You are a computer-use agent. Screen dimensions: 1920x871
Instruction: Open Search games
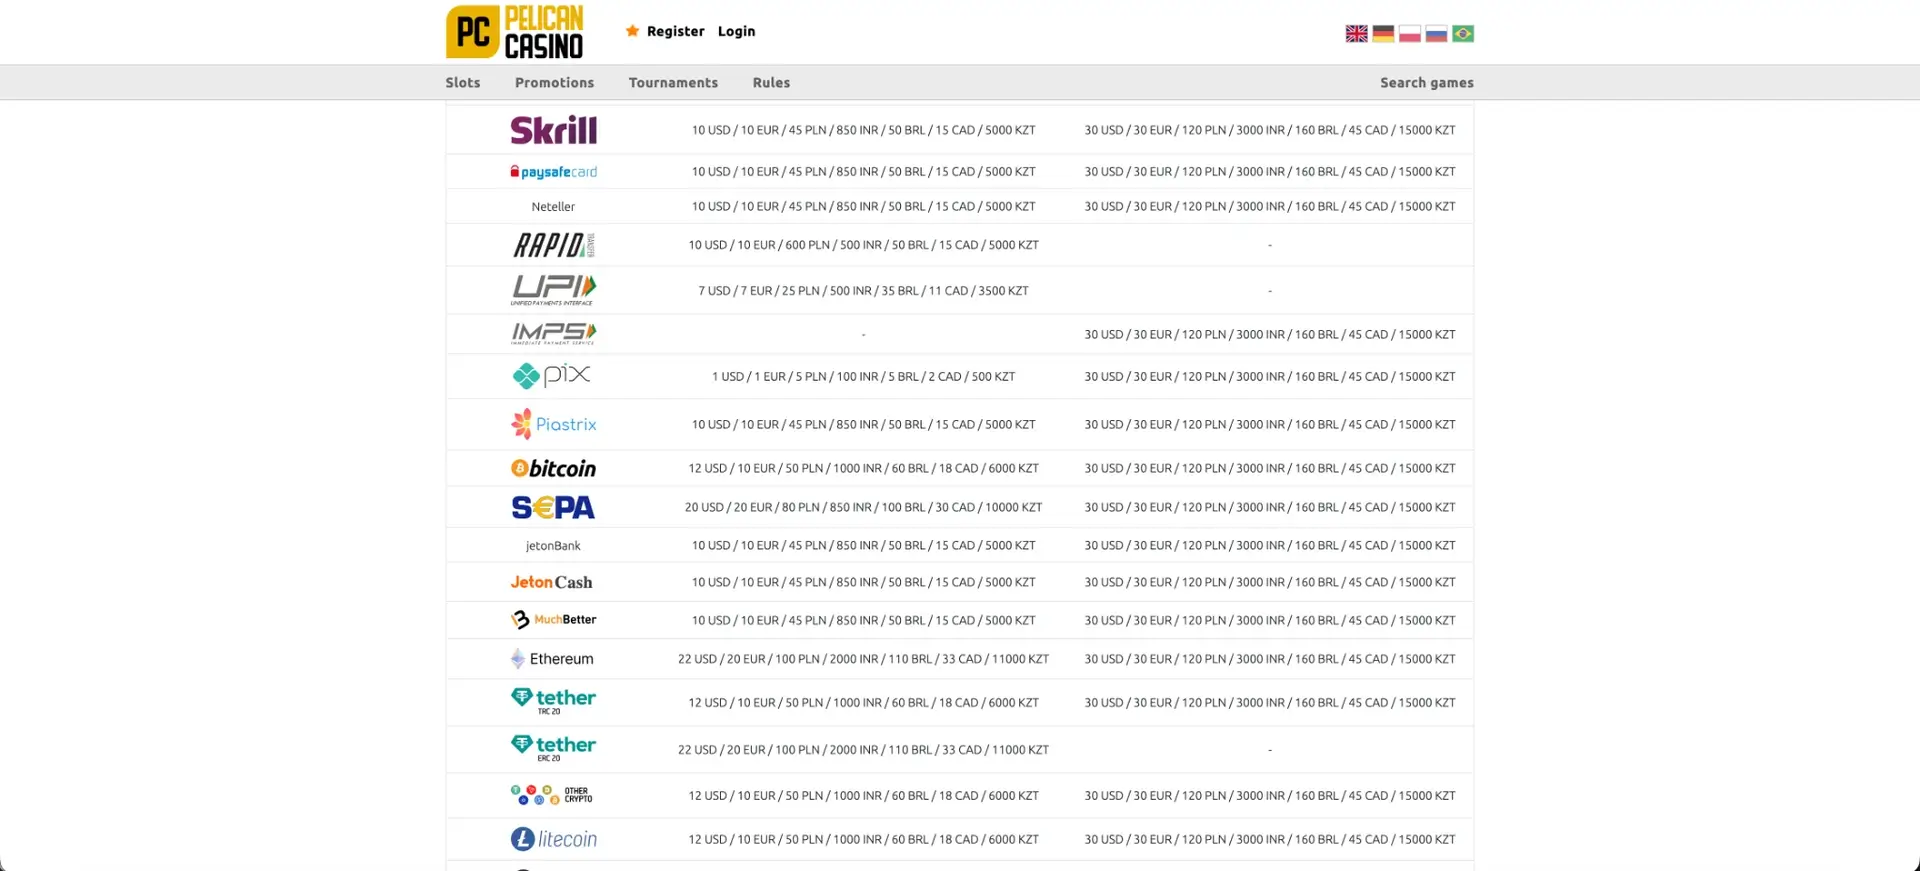[1427, 83]
